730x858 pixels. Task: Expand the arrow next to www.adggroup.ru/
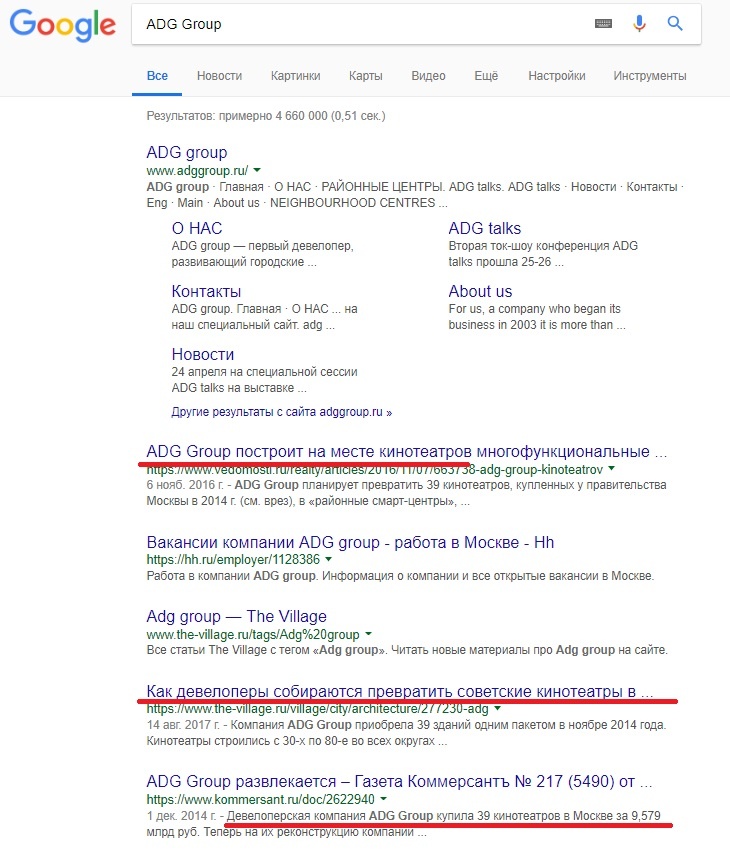pyautogui.click(x=257, y=170)
